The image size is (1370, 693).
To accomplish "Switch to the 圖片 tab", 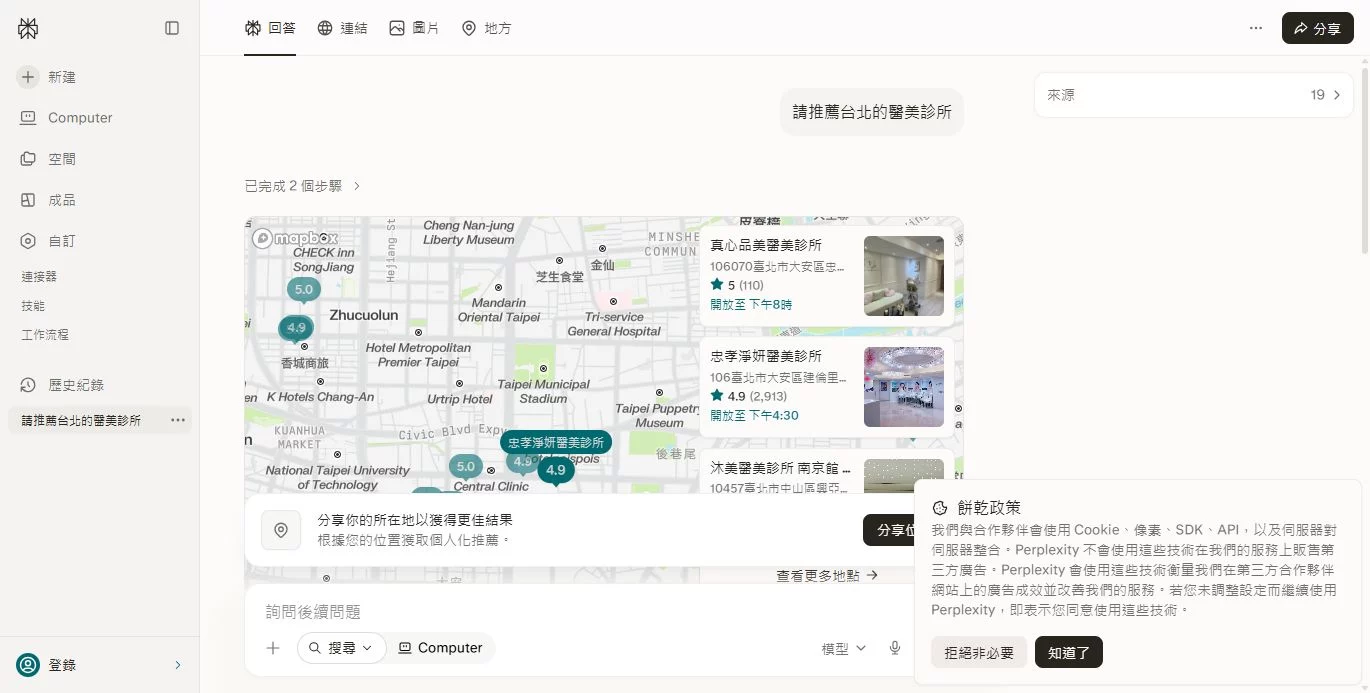I will pyautogui.click(x=414, y=28).
